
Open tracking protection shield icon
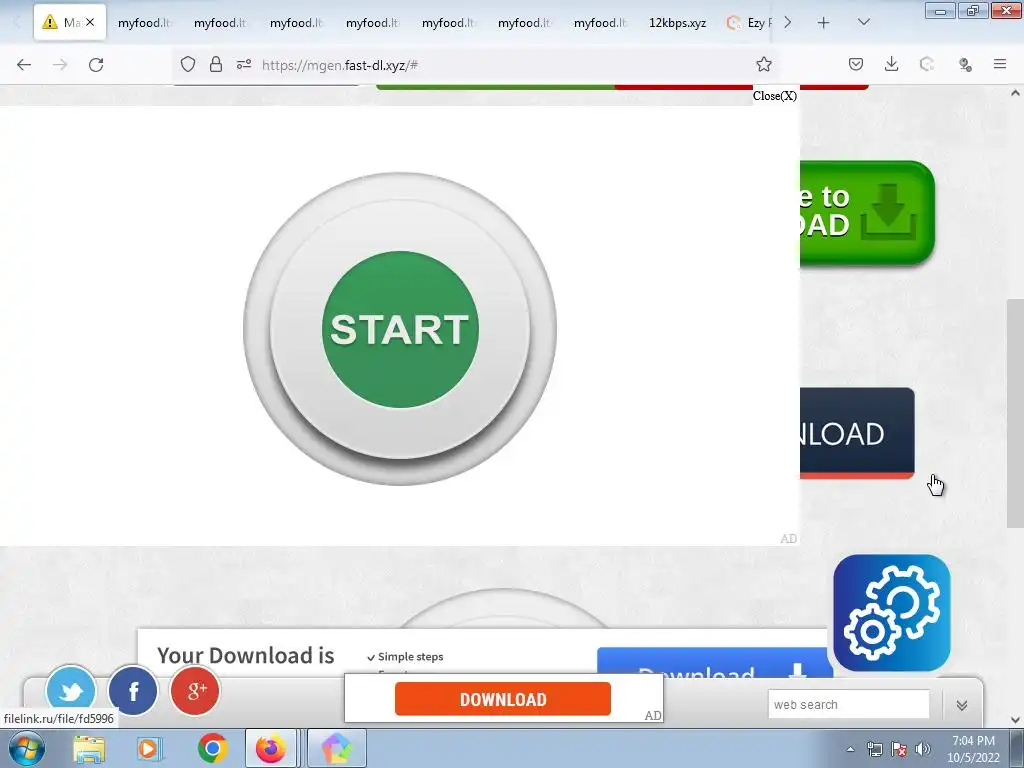pos(188,65)
